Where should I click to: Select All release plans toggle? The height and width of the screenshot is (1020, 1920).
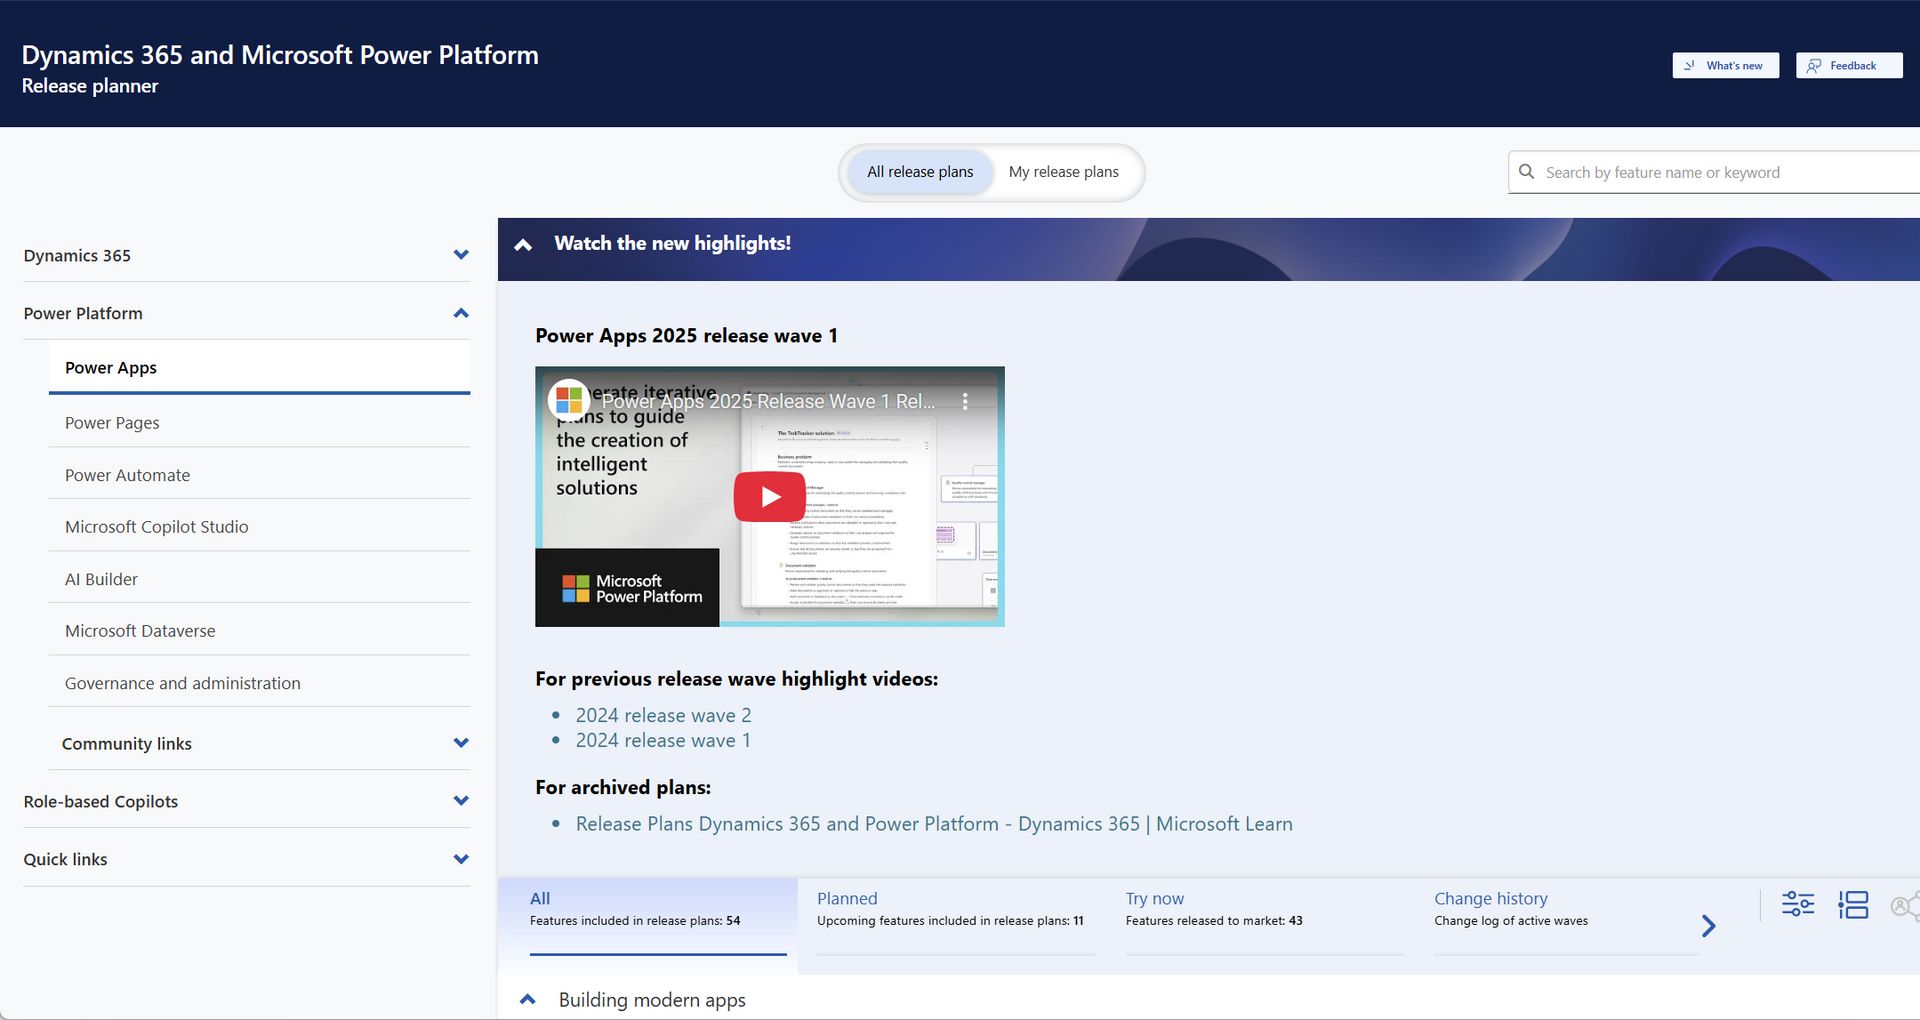tap(919, 172)
